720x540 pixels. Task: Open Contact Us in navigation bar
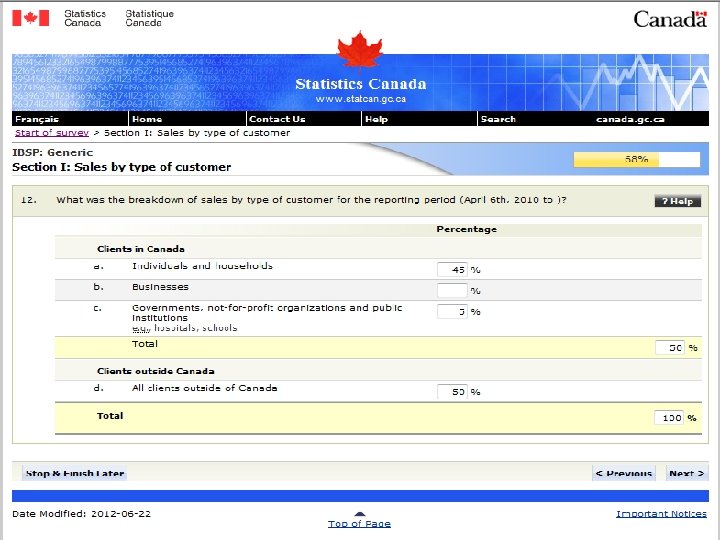(x=277, y=119)
